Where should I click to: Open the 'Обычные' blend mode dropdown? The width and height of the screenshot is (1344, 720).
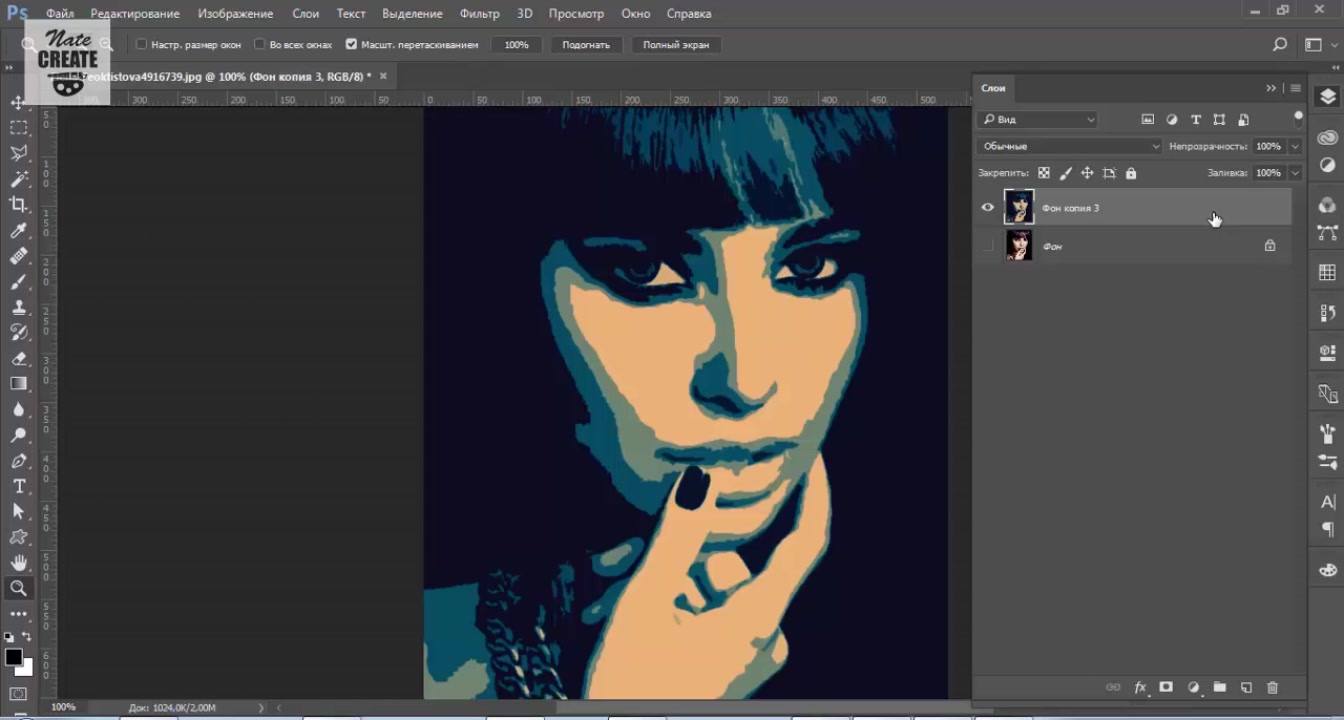[1070, 146]
